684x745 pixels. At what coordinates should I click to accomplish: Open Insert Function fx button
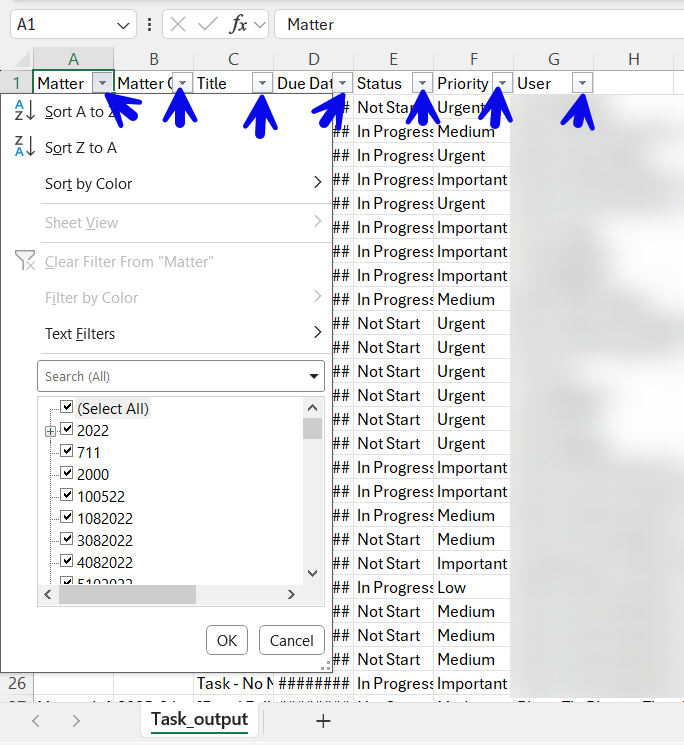[x=238, y=24]
